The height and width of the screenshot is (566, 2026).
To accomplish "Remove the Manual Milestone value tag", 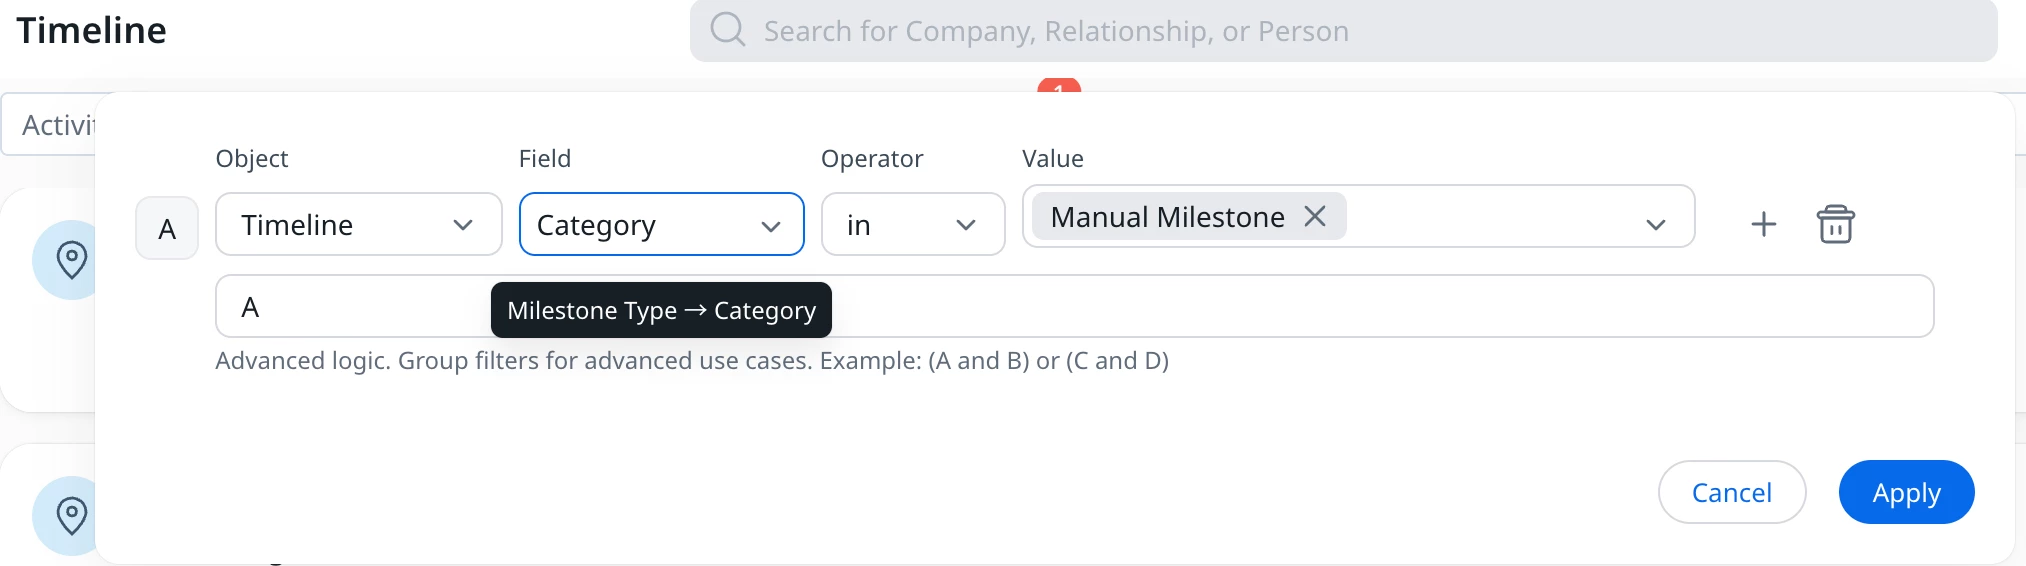I will click(1315, 216).
